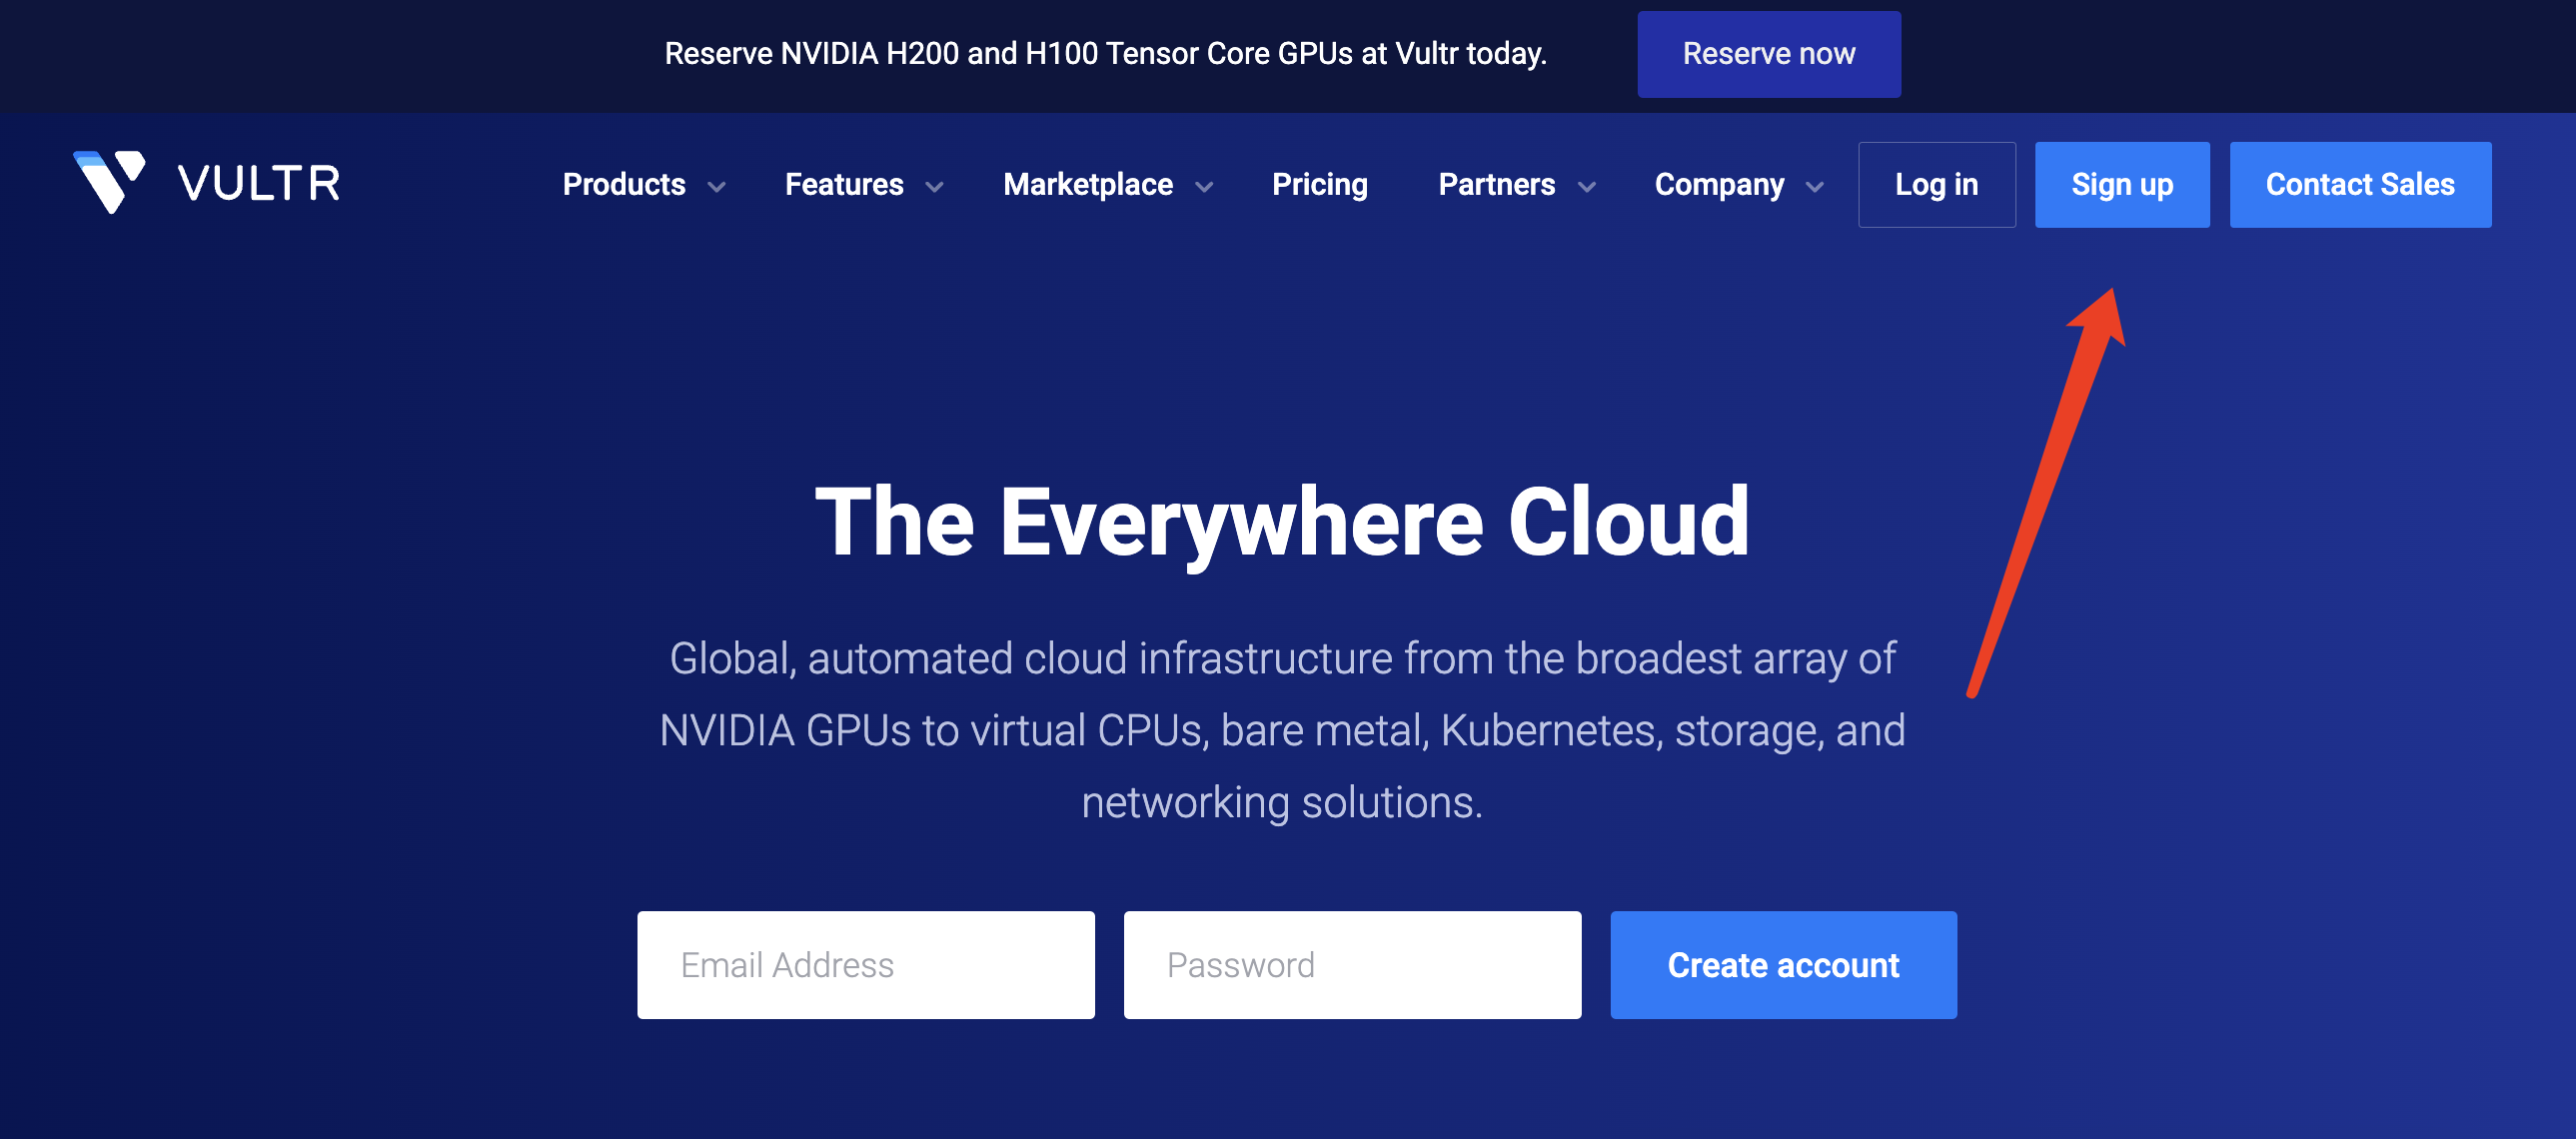Open the Features menu
This screenshot has width=2576, height=1139.
844,185
